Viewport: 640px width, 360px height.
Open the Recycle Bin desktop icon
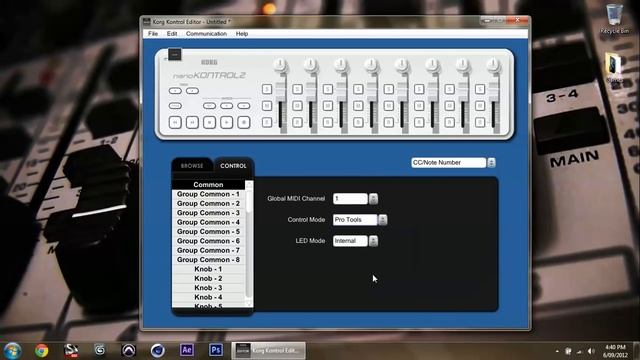click(614, 19)
